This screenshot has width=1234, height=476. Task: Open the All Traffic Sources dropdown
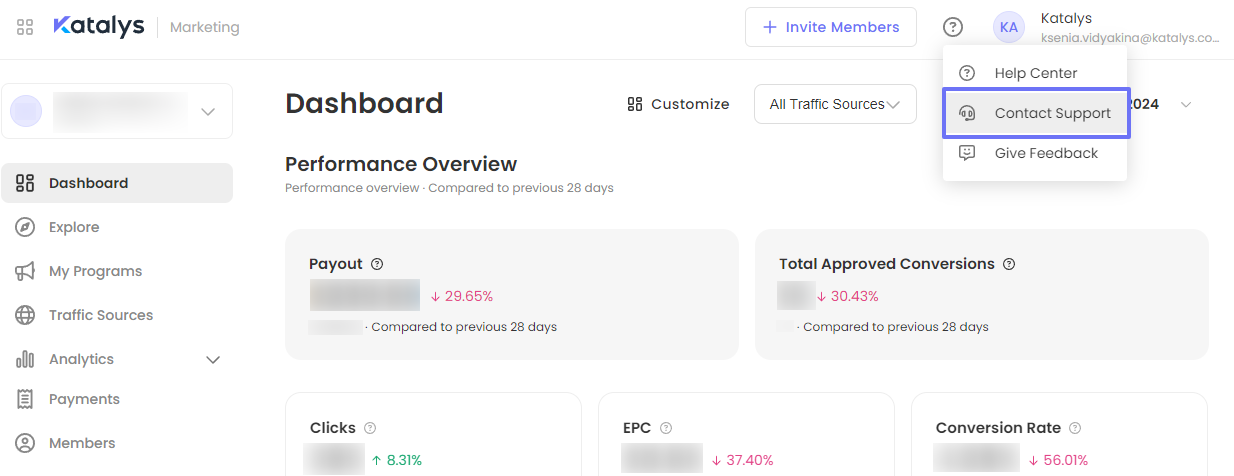point(835,104)
